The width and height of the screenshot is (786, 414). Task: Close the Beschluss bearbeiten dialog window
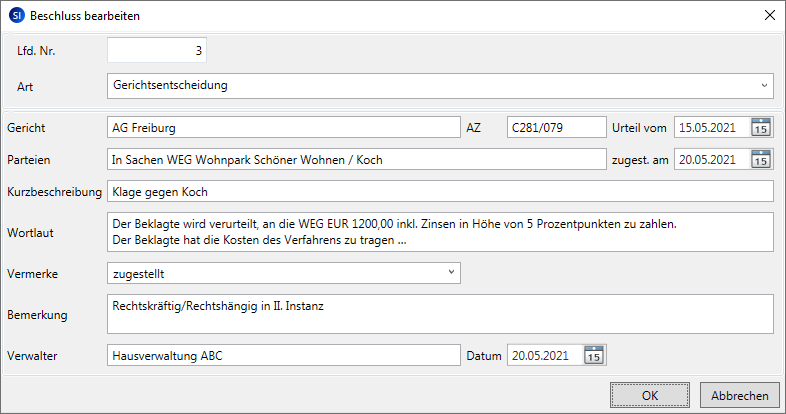pos(768,16)
